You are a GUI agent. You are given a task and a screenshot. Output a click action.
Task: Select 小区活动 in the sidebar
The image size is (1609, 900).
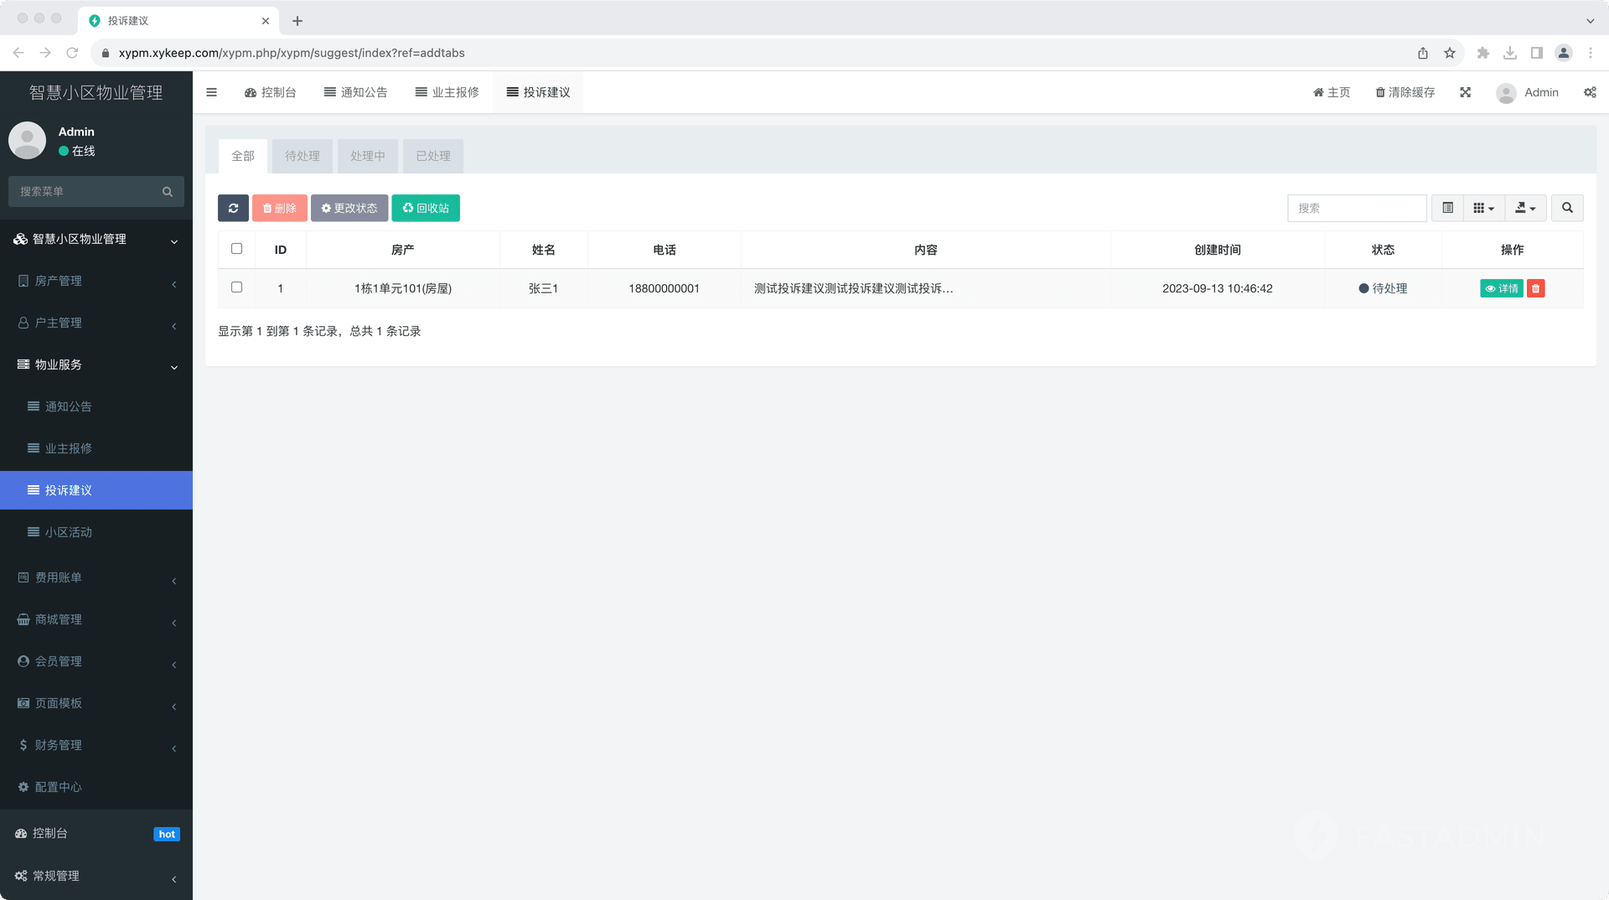pos(68,532)
